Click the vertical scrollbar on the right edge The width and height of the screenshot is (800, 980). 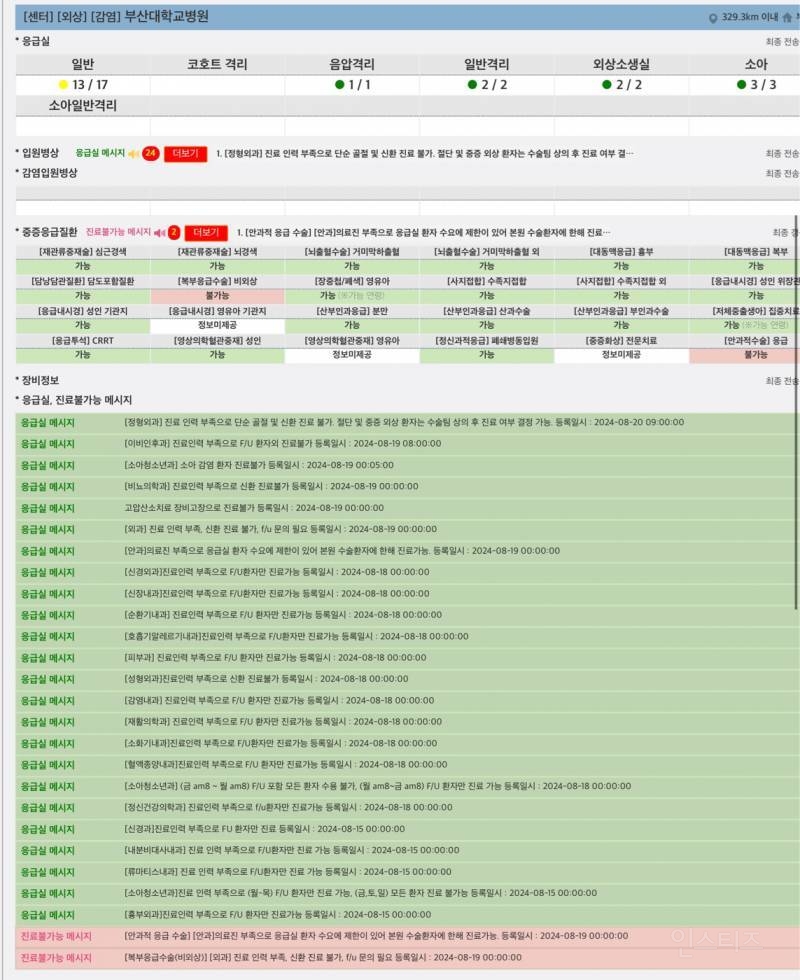(796, 412)
